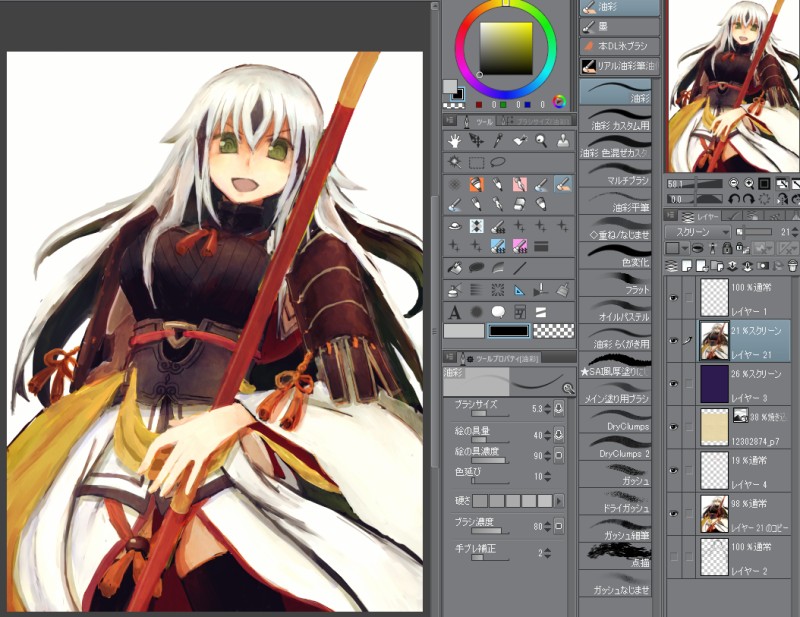Hide layer レイヤー 3 via eye icon
The height and width of the screenshot is (617, 800).
(673, 384)
